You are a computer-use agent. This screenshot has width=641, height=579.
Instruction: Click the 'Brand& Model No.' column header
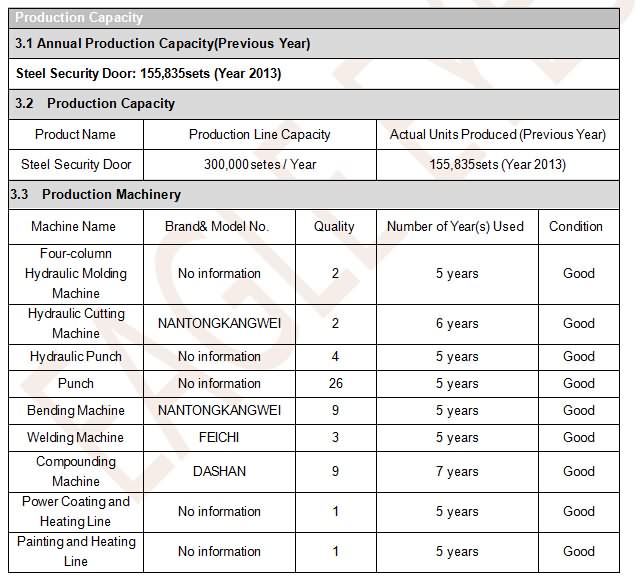pos(217,227)
